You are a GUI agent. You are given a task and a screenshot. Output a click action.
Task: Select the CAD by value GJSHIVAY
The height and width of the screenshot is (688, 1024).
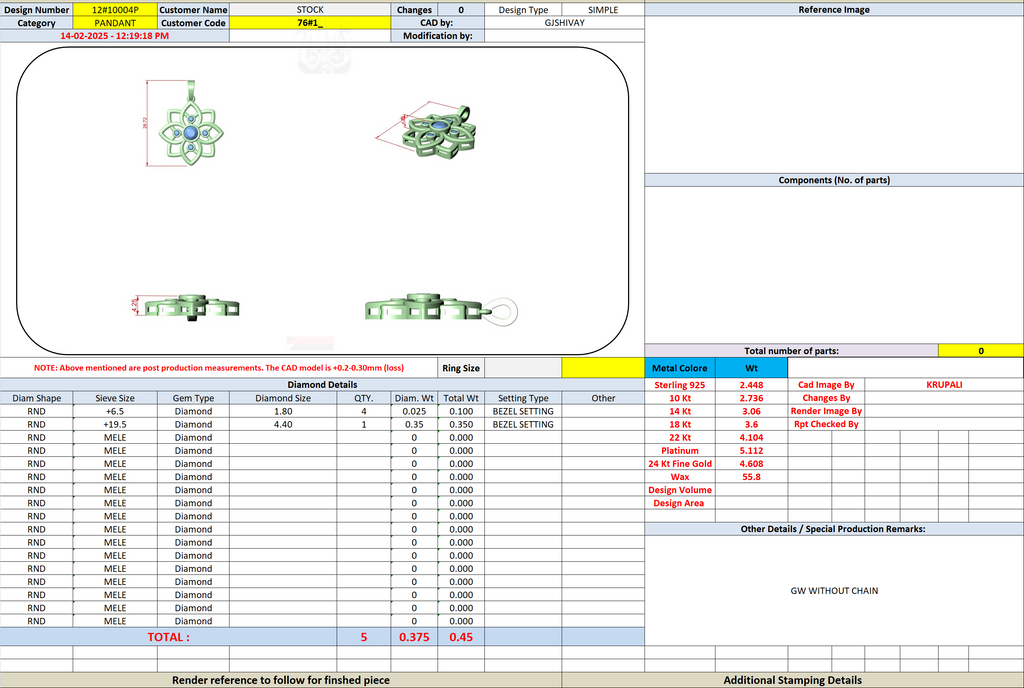pyautogui.click(x=564, y=23)
